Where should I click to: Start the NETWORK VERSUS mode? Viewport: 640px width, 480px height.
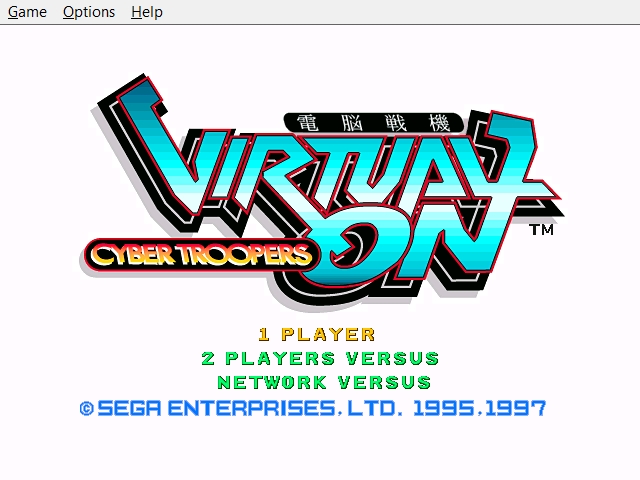(324, 383)
